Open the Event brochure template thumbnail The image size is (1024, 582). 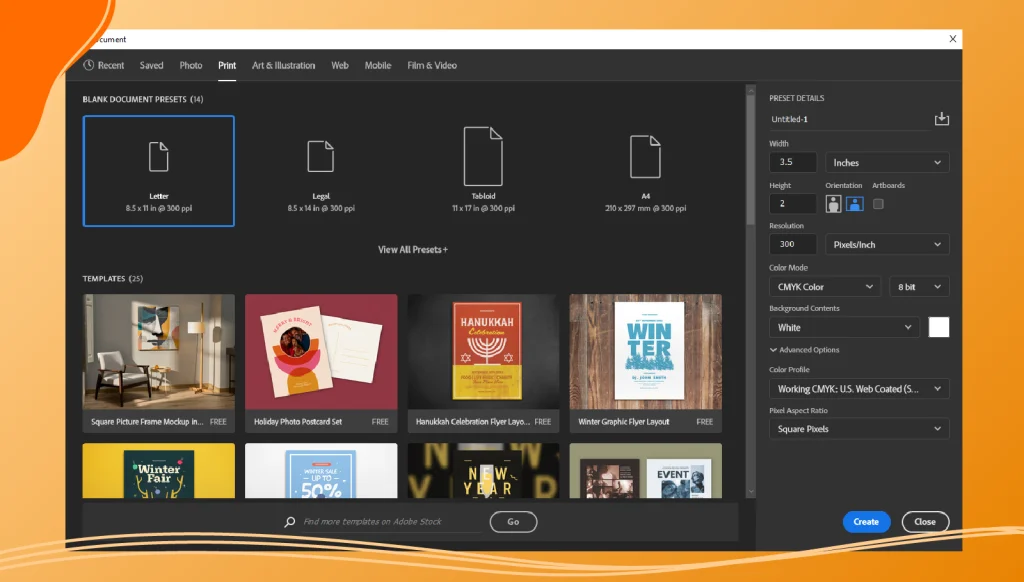(645, 471)
